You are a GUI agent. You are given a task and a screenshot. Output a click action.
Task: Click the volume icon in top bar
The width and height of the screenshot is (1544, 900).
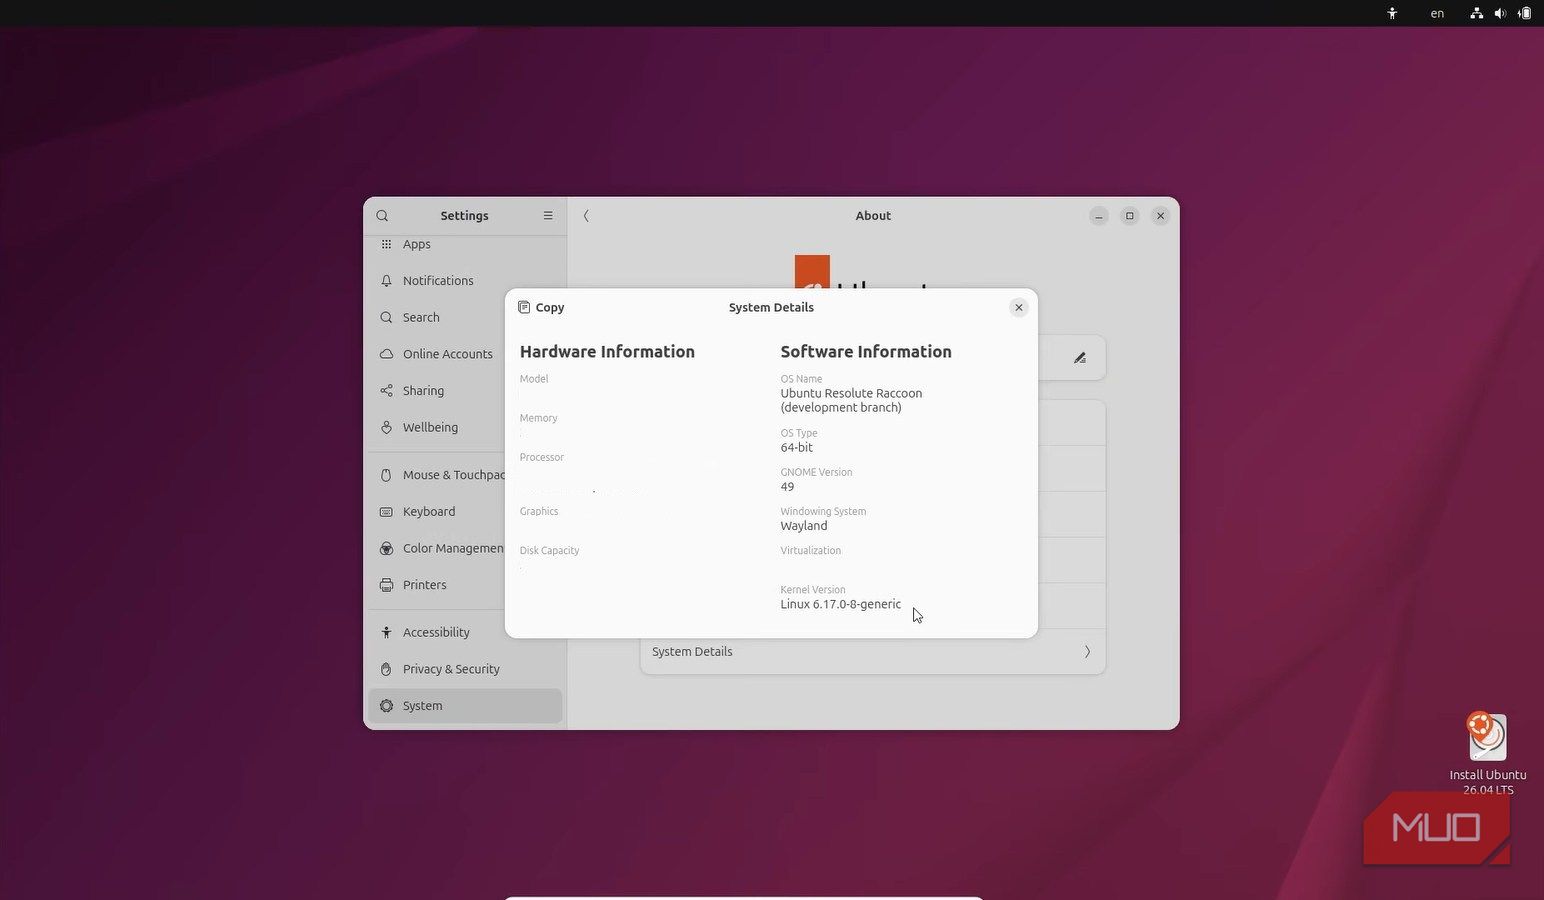(1500, 13)
